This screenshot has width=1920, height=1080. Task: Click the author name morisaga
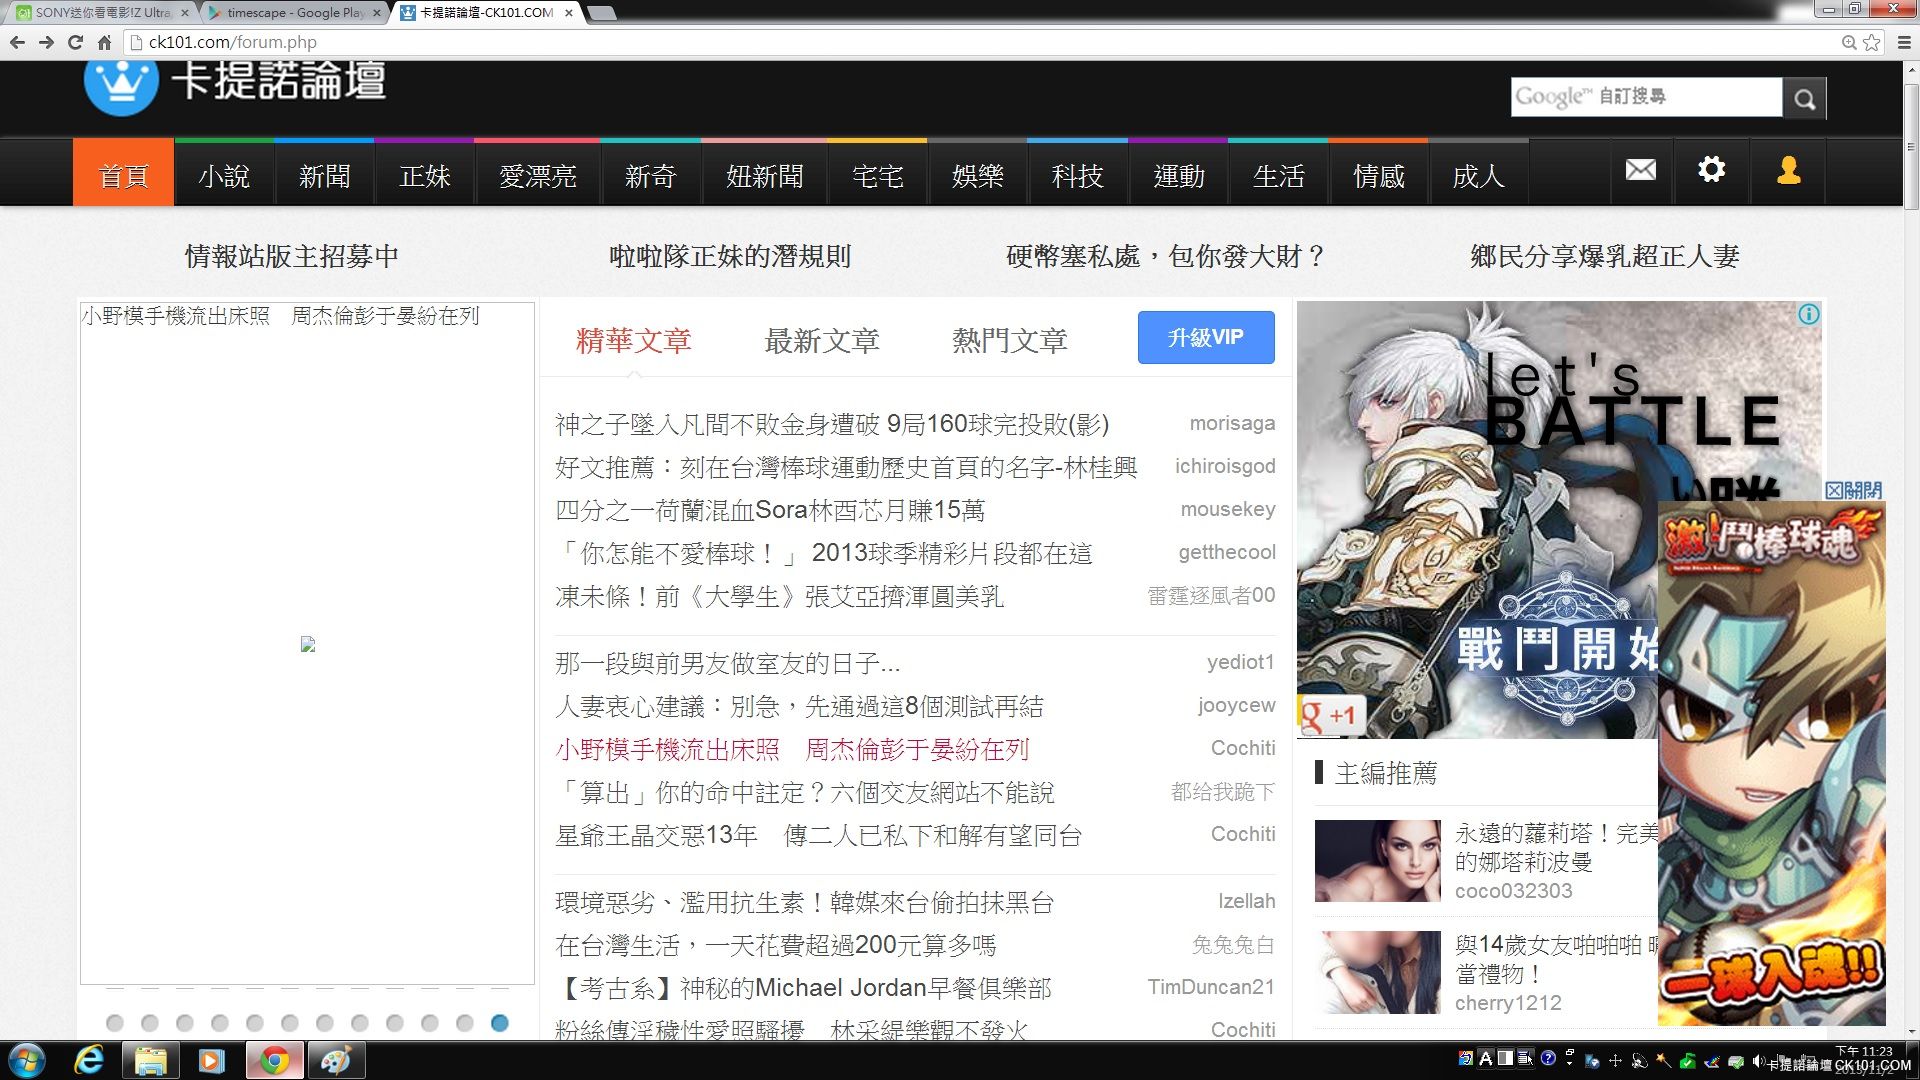tap(1232, 423)
